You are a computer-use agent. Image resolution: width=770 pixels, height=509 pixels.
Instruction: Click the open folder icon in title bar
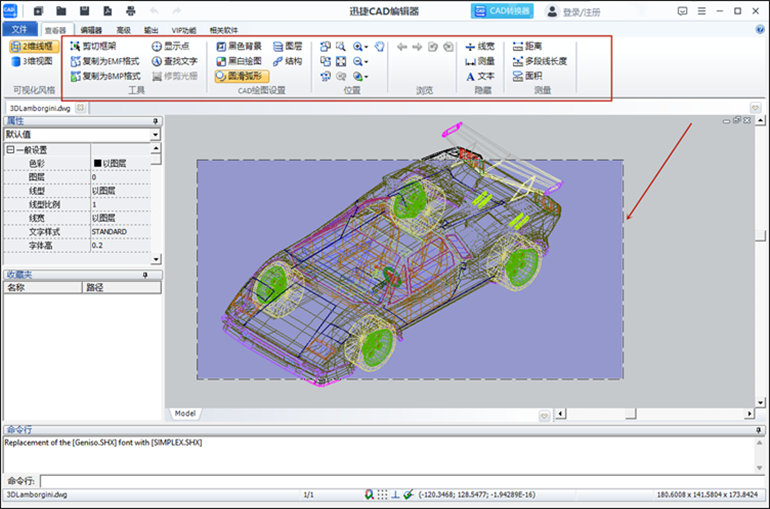[61, 11]
